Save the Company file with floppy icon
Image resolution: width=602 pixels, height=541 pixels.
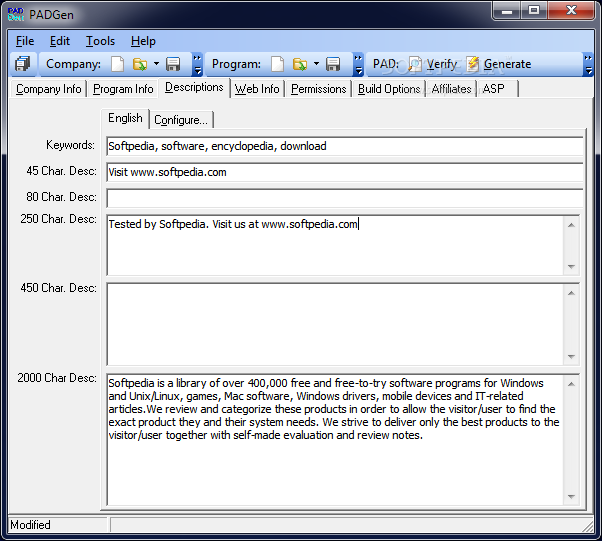point(173,64)
